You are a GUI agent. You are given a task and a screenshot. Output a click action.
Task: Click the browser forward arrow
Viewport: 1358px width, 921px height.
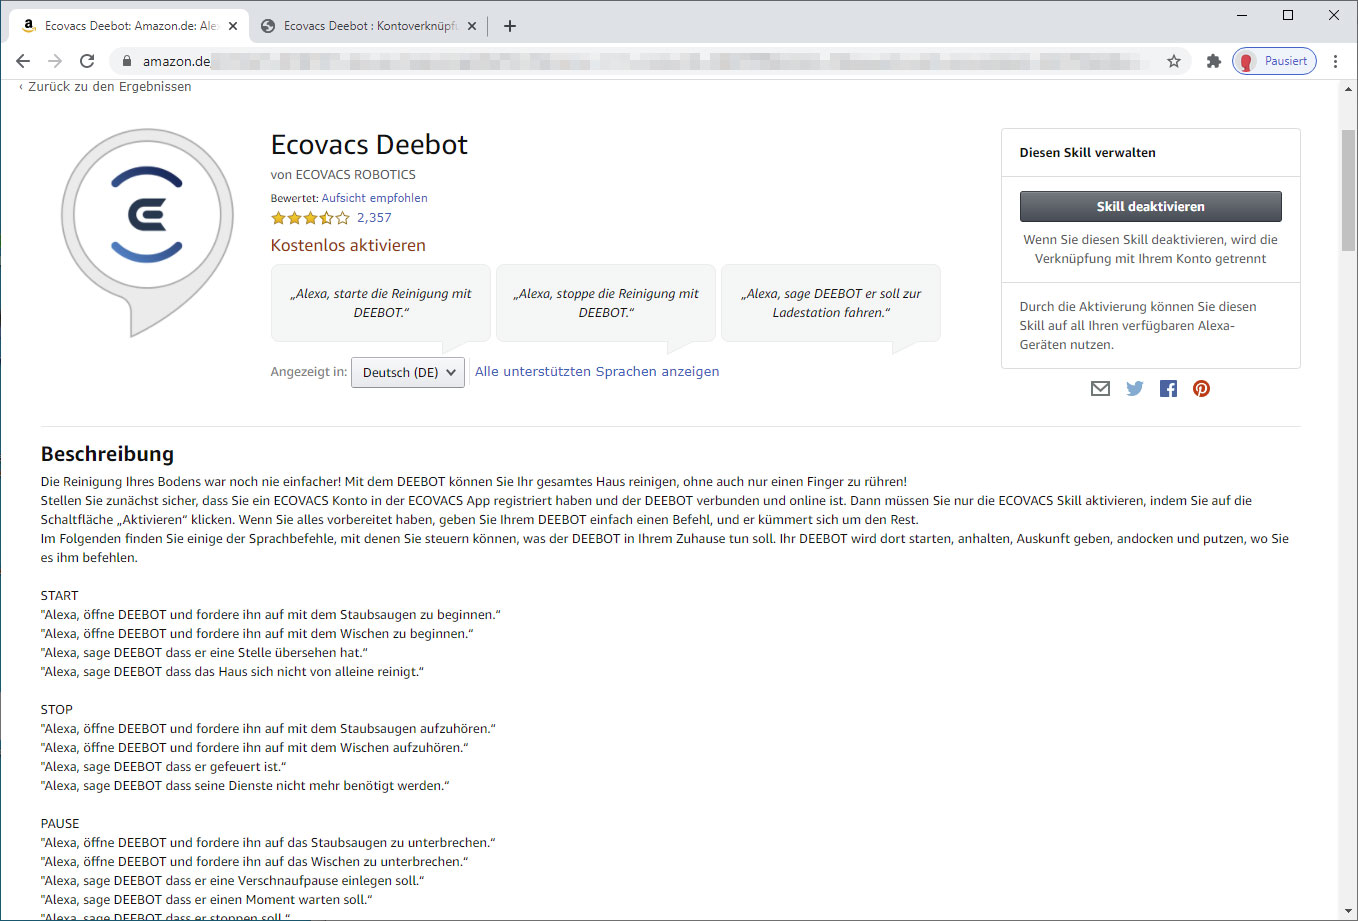click(x=55, y=61)
